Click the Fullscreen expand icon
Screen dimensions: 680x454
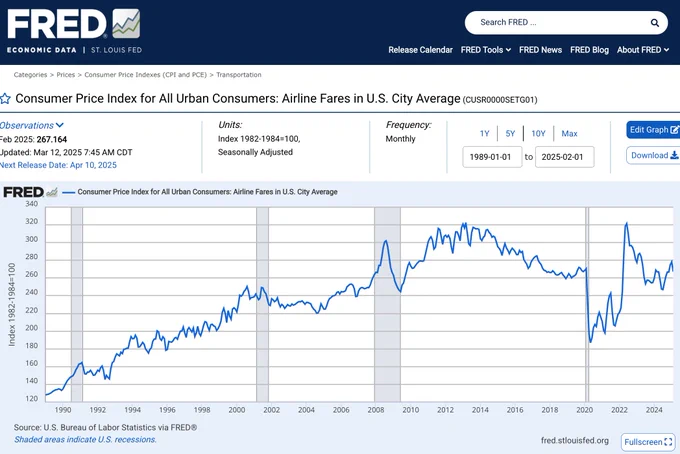(x=668, y=442)
